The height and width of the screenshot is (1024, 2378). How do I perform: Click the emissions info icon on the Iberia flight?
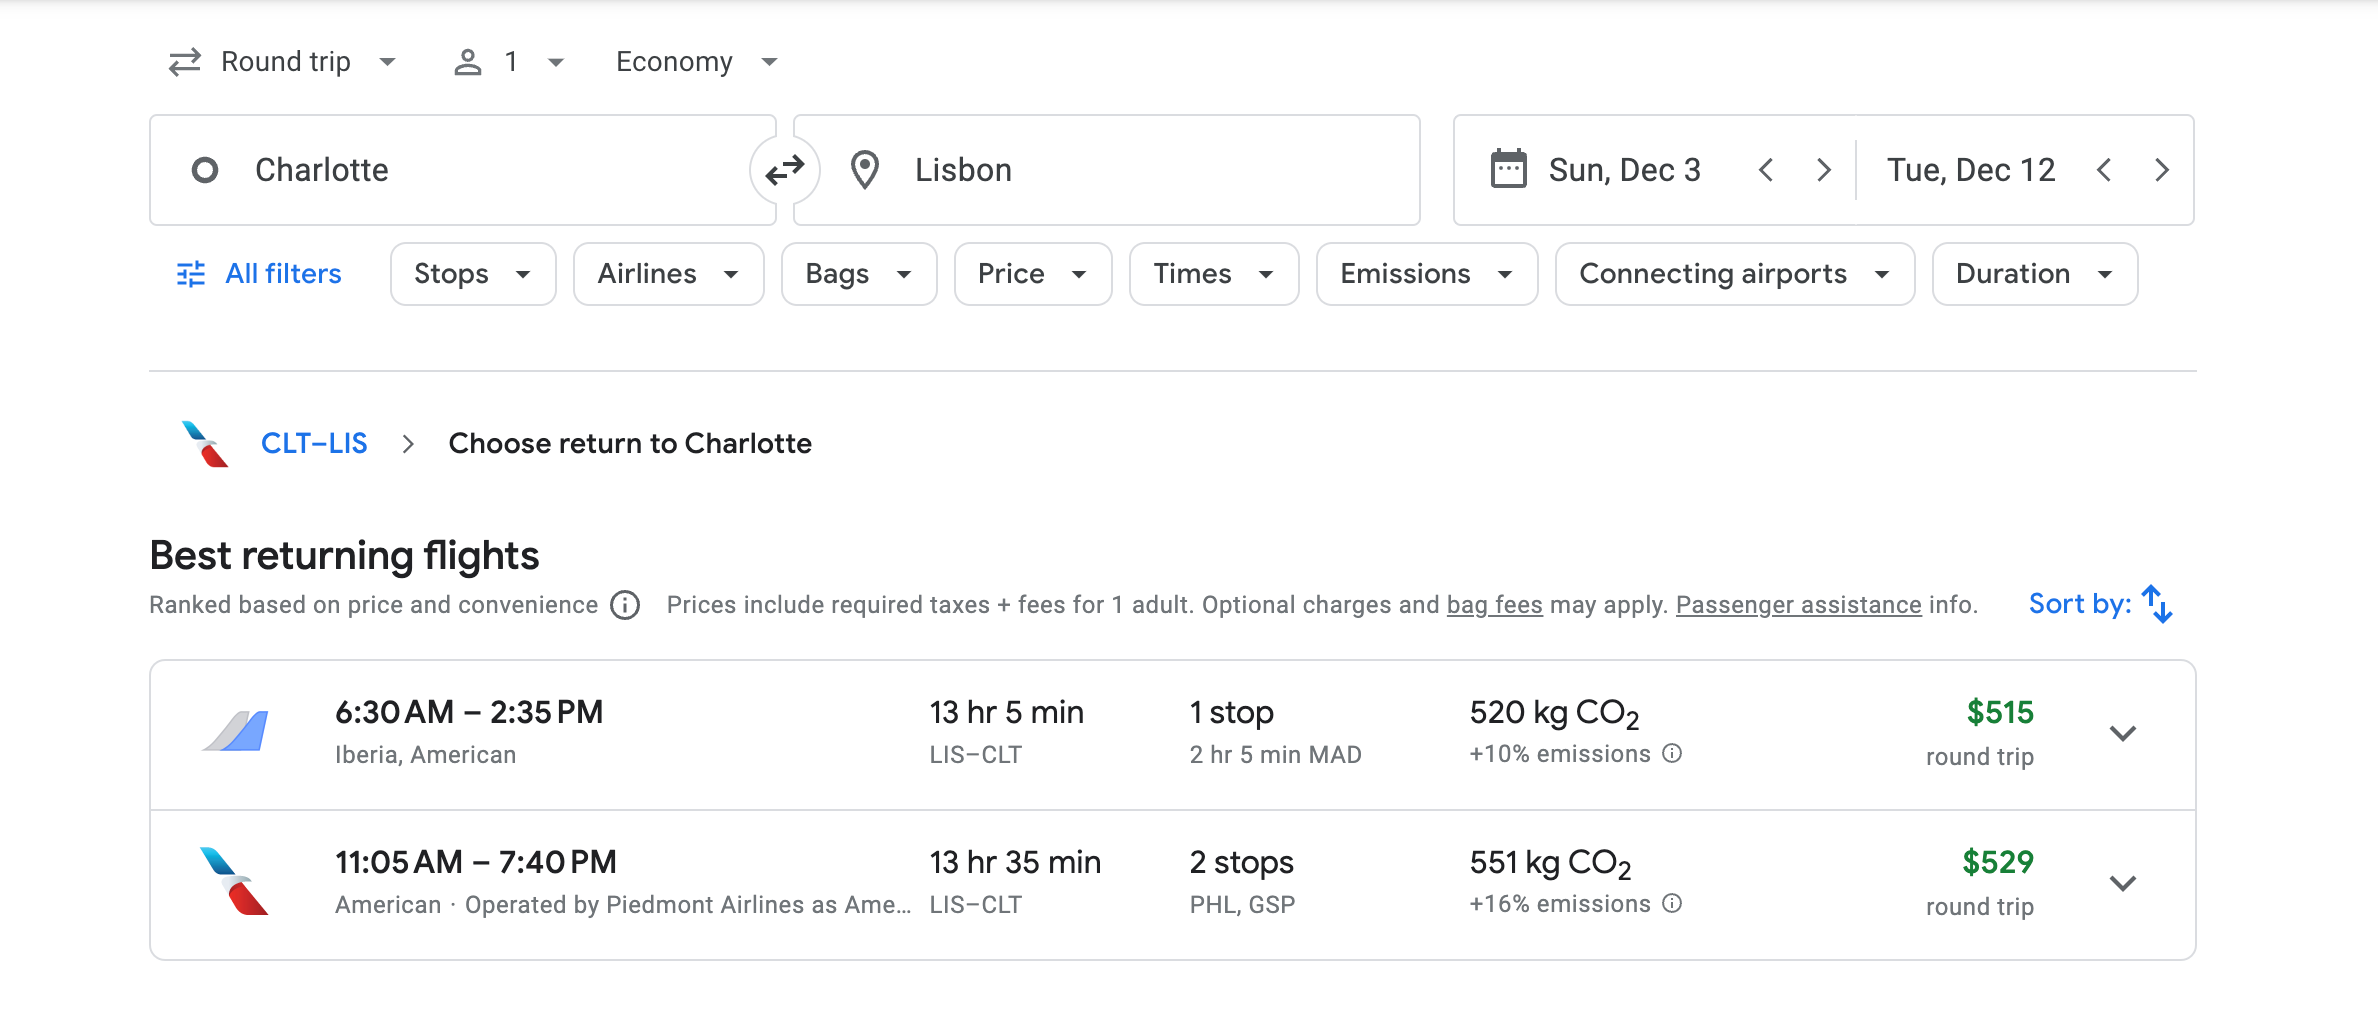pos(1673,754)
